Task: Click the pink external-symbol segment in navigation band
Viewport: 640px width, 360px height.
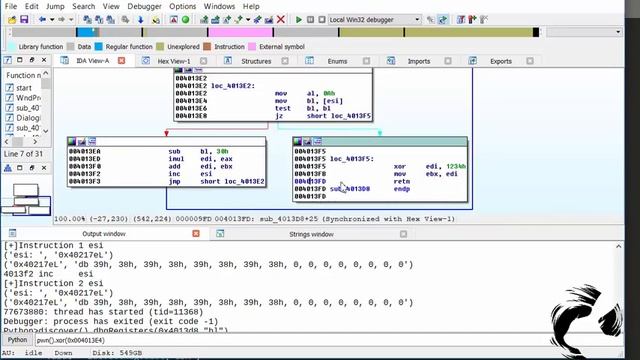Action: pos(240,32)
